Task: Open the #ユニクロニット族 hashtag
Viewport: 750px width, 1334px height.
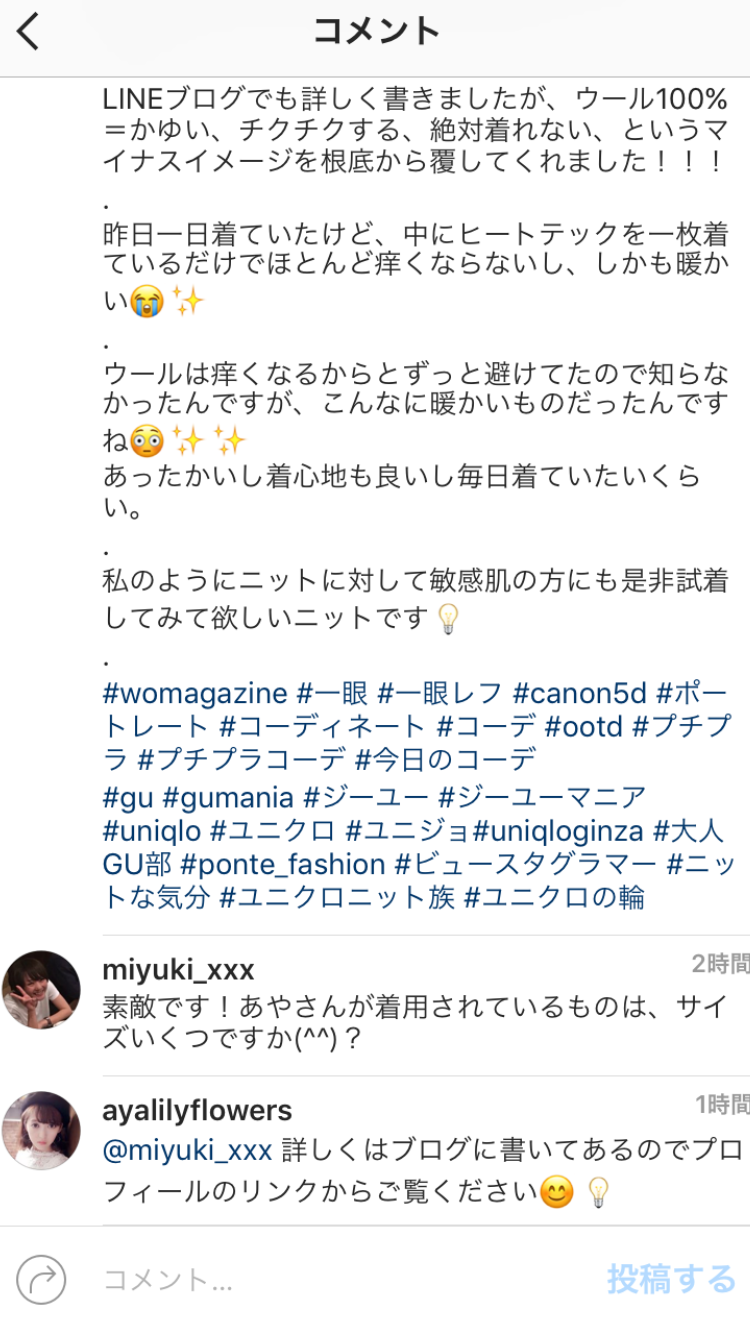Action: click(x=337, y=897)
